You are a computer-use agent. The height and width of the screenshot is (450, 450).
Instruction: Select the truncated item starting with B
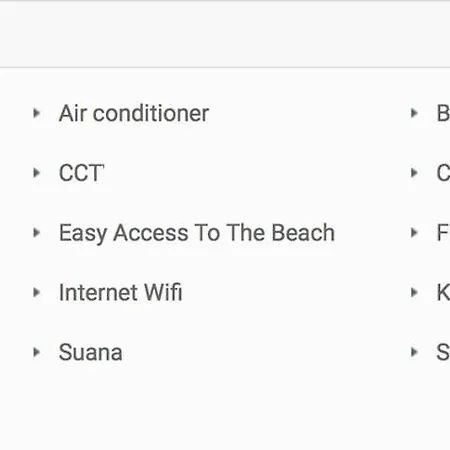click(x=443, y=113)
